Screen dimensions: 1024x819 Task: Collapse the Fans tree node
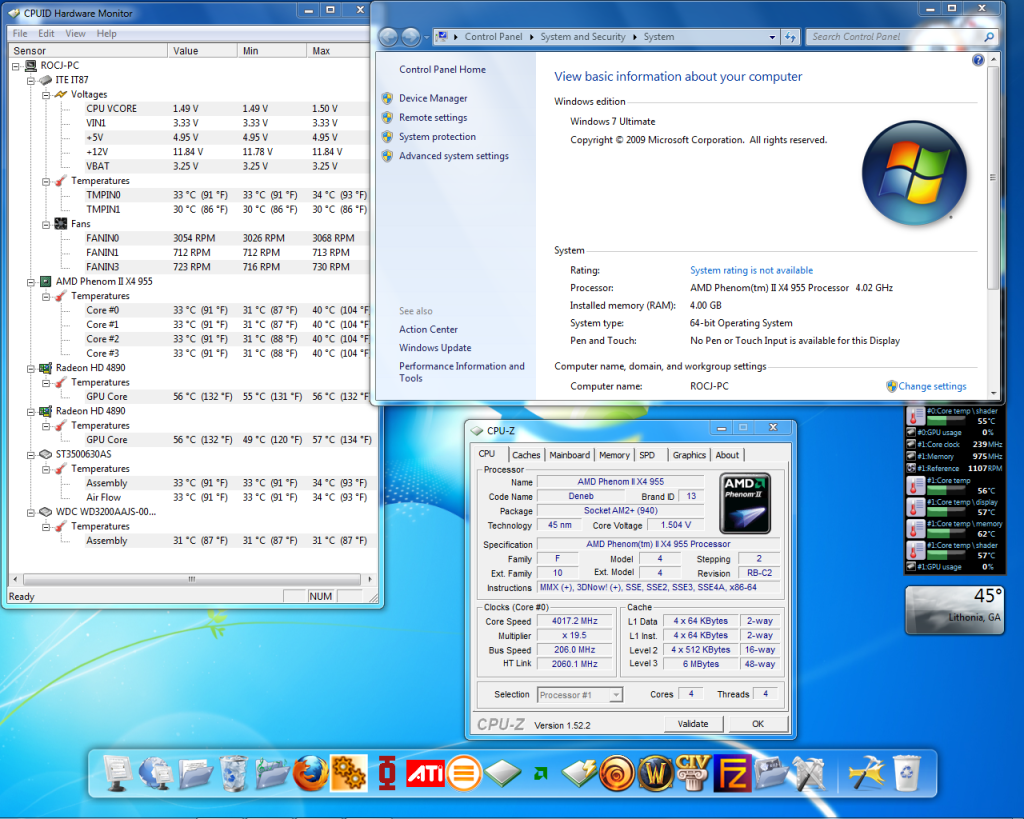46,224
